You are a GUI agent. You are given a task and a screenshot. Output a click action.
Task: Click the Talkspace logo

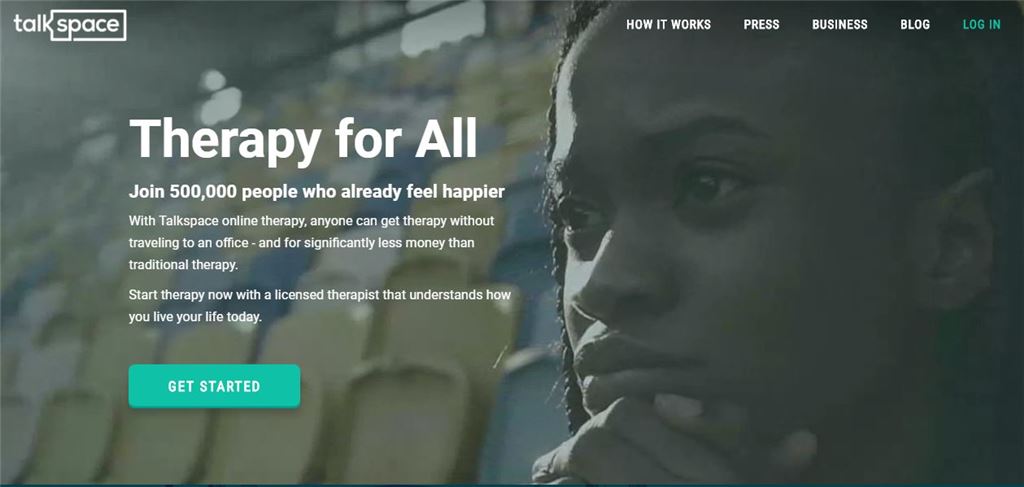point(70,25)
